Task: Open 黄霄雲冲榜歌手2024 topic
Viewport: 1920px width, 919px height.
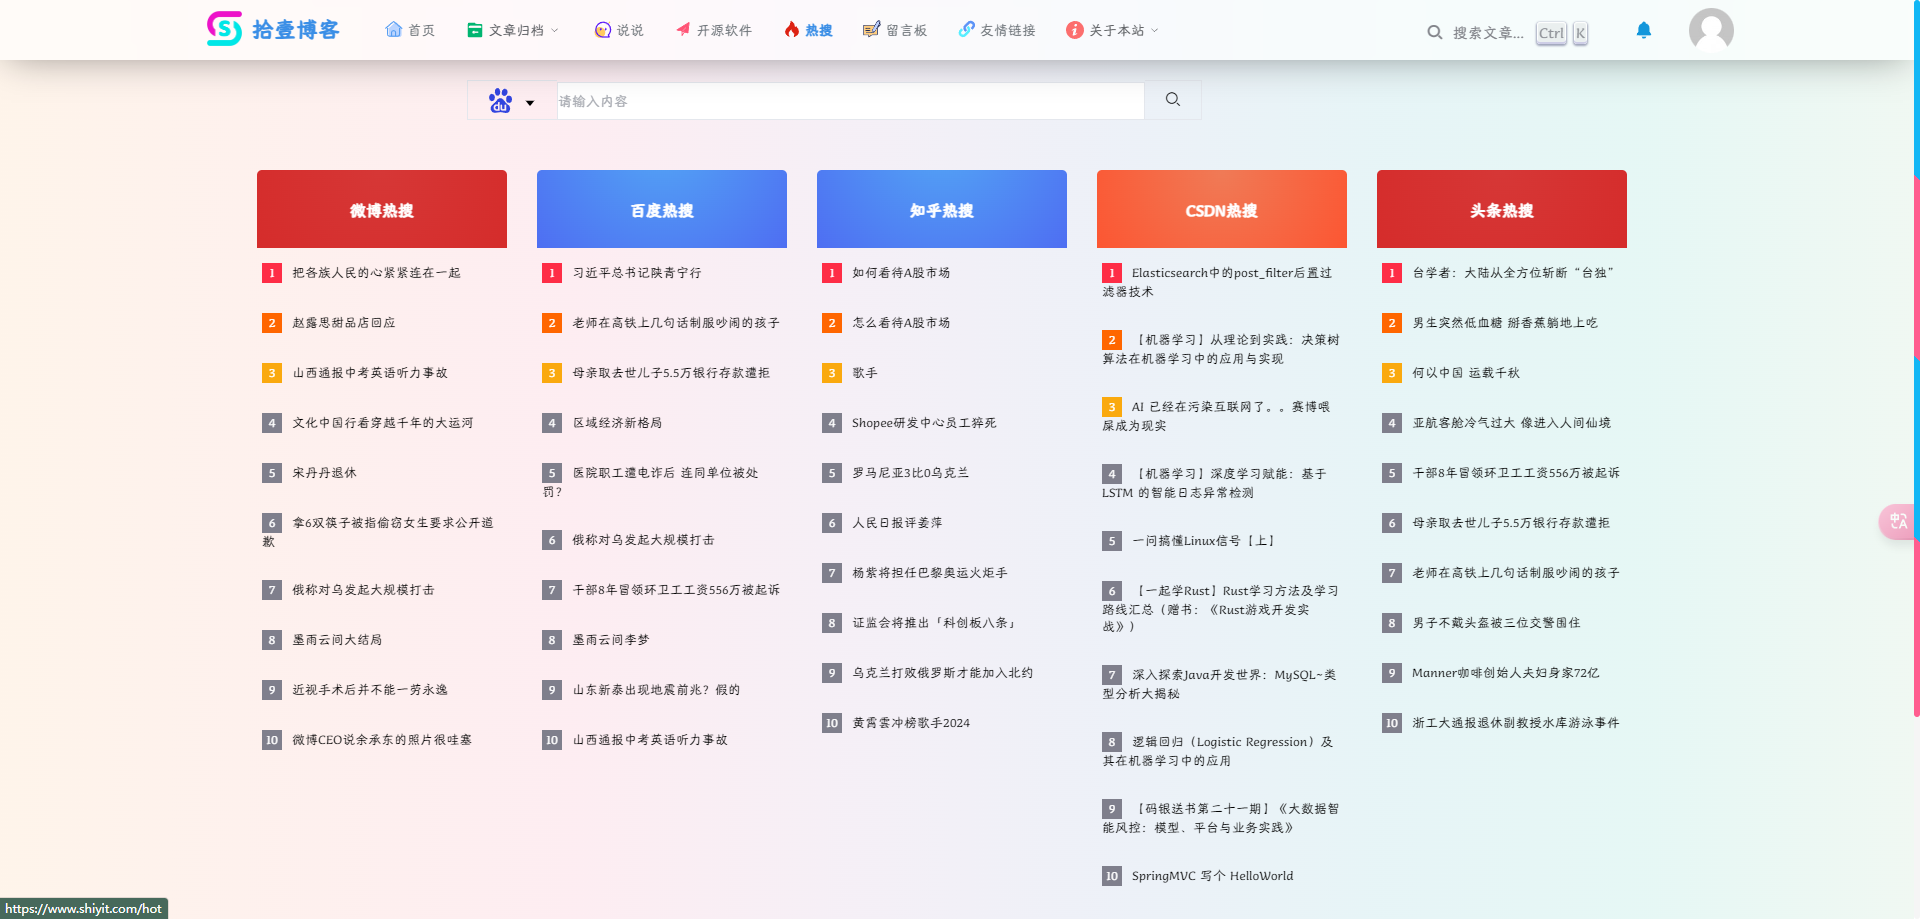Action: (911, 723)
